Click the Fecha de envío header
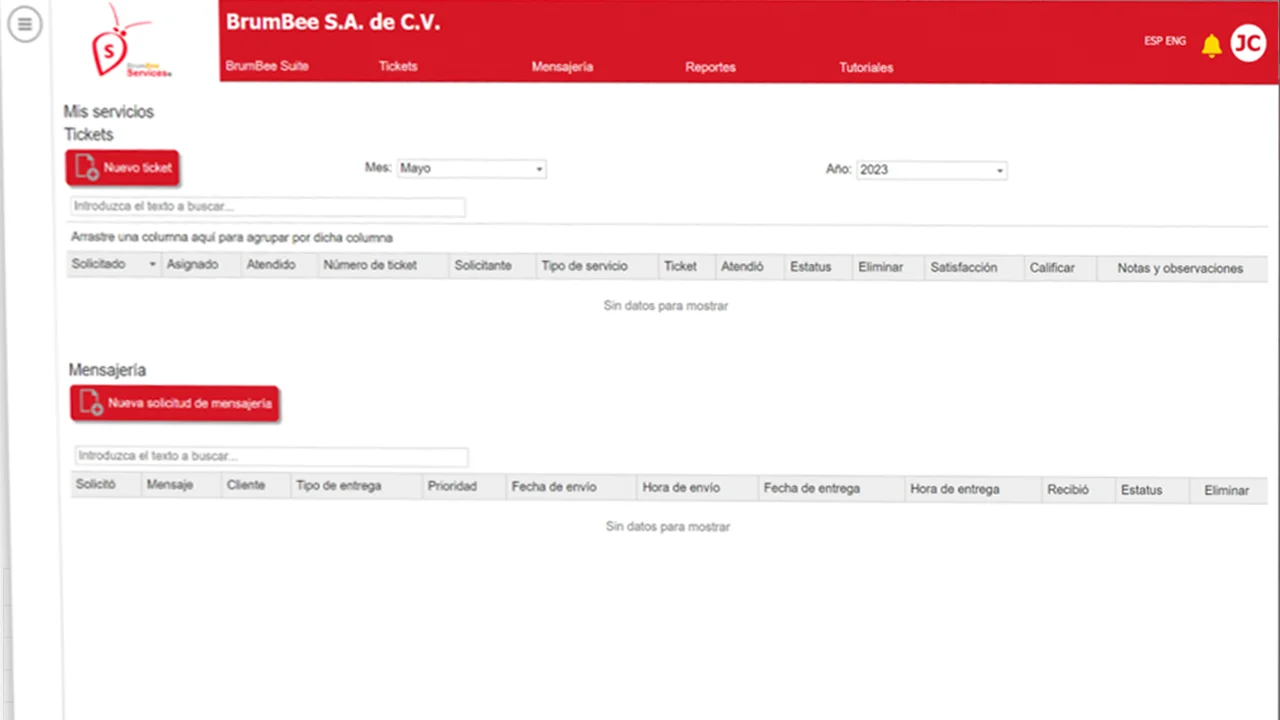Viewport: 1280px width, 720px height. [x=571, y=487]
